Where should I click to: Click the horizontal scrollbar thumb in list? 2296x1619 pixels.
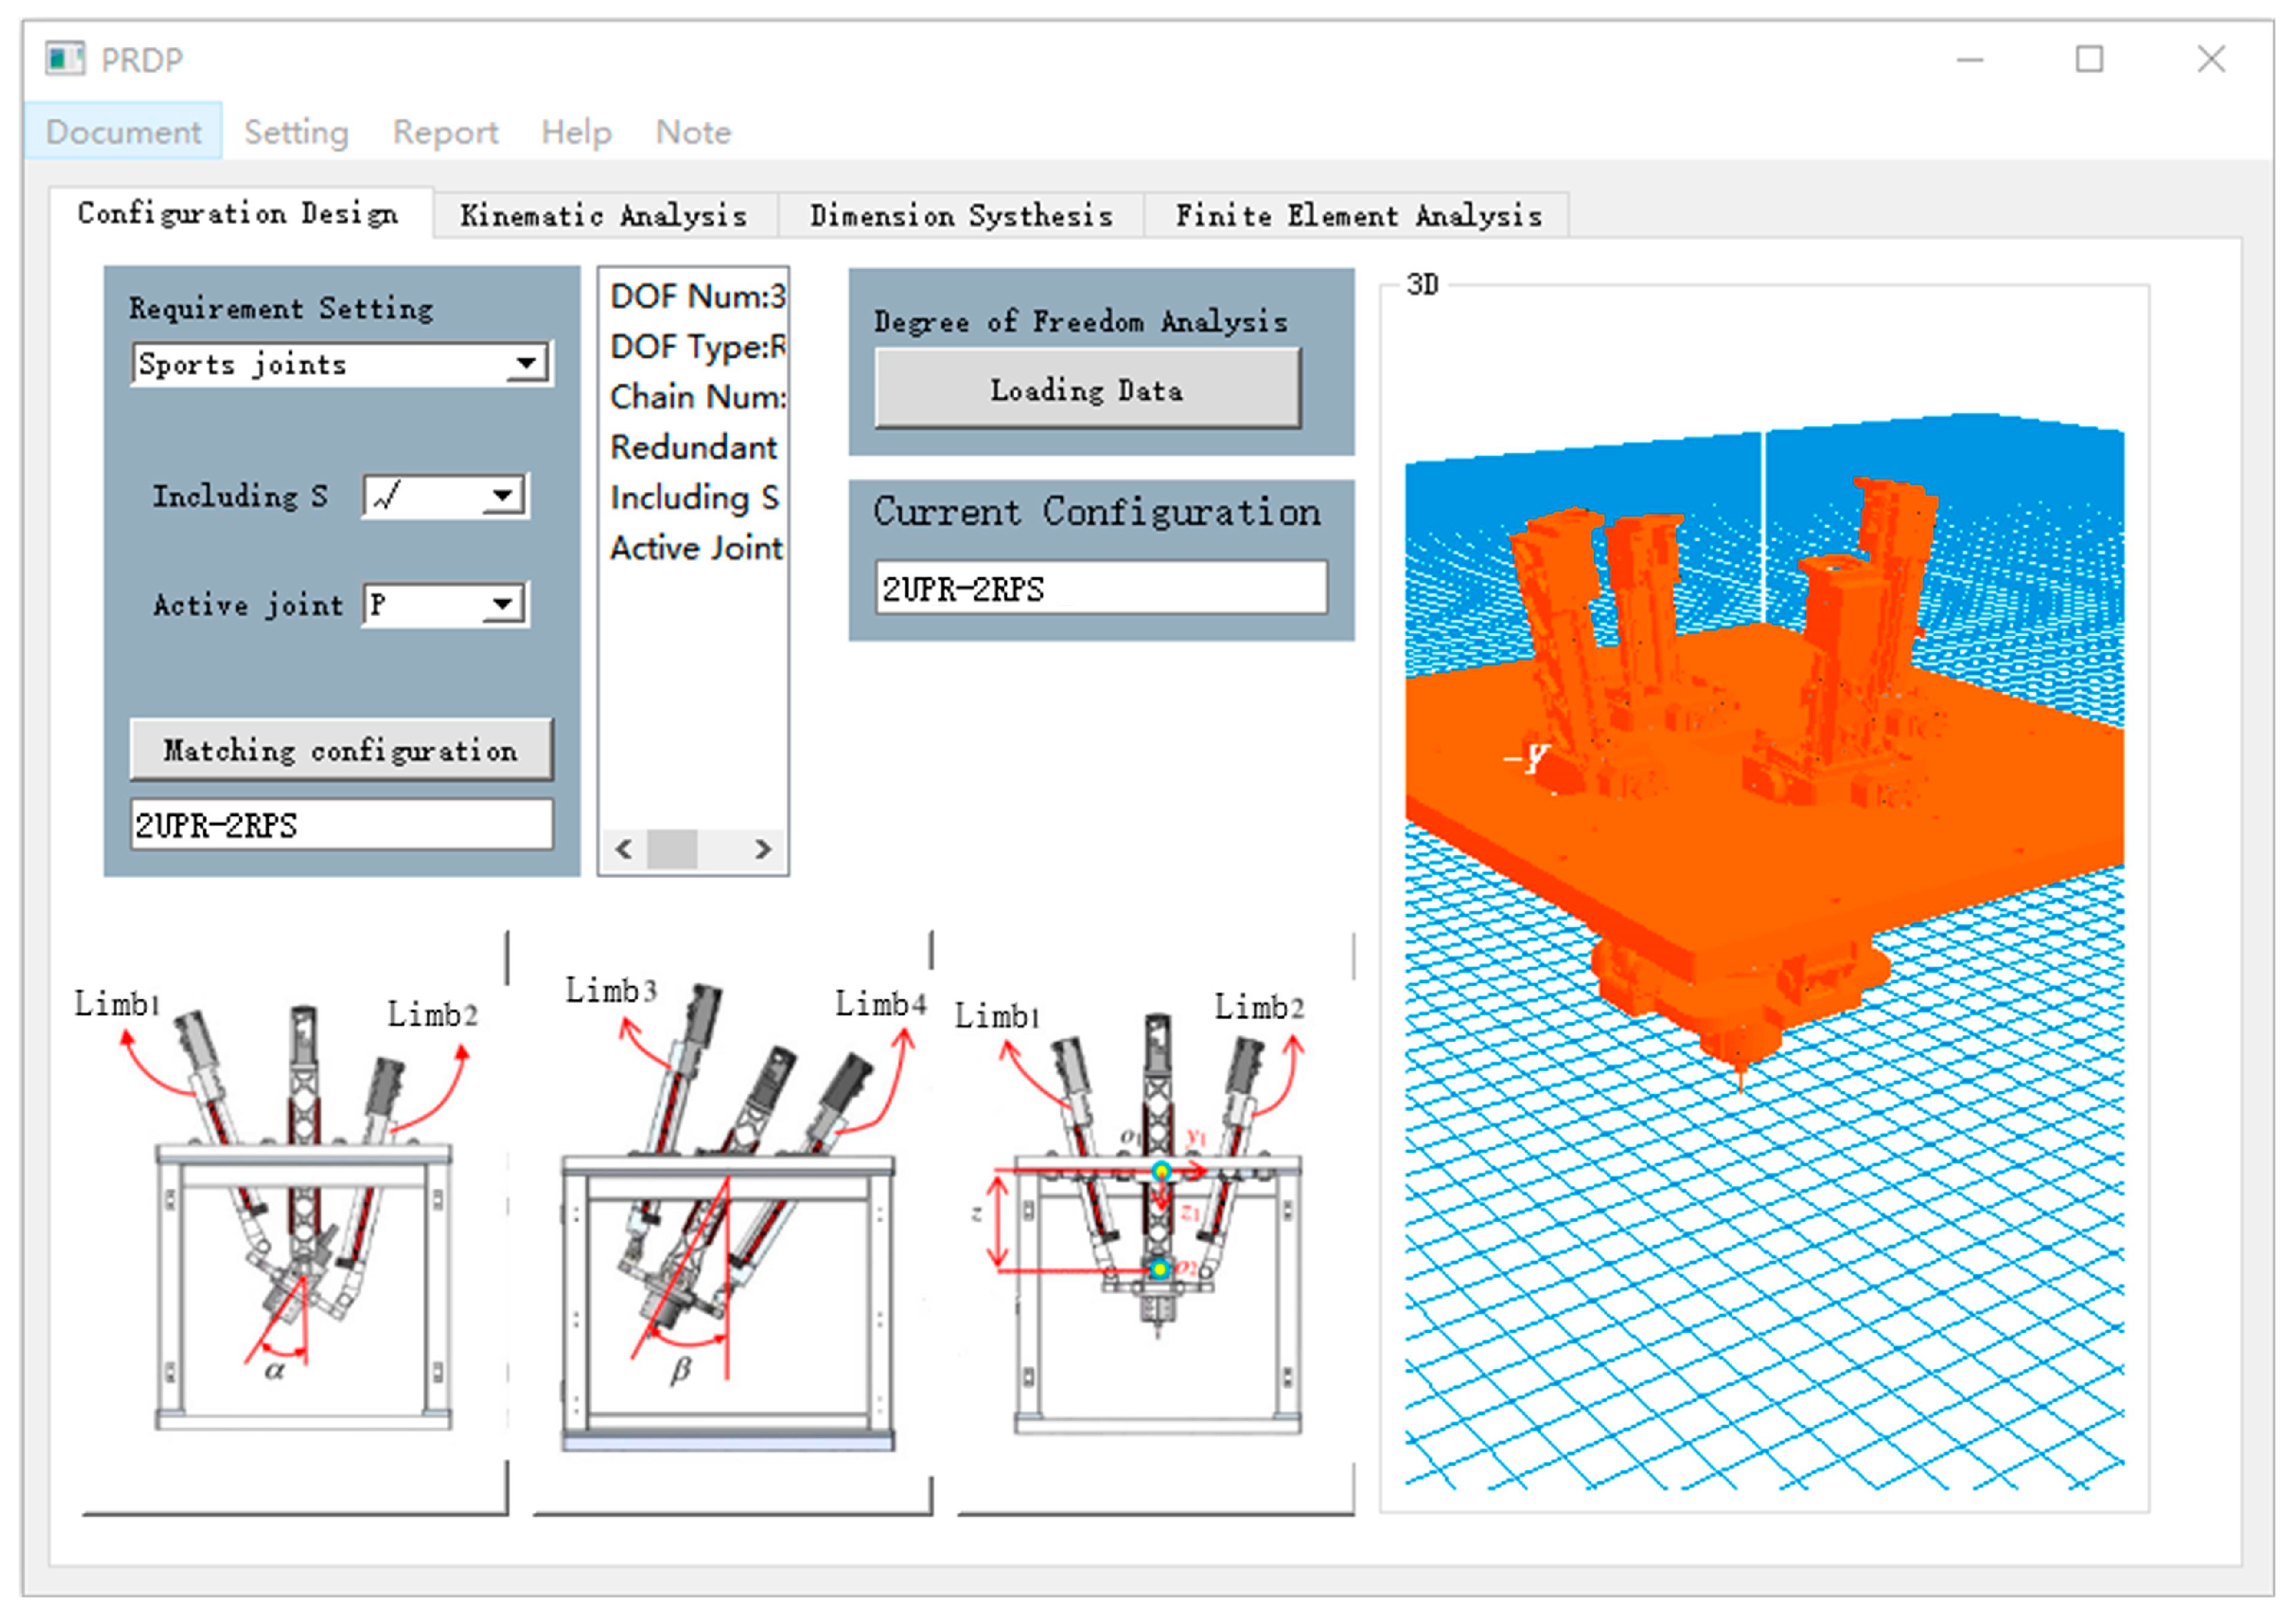point(672,850)
